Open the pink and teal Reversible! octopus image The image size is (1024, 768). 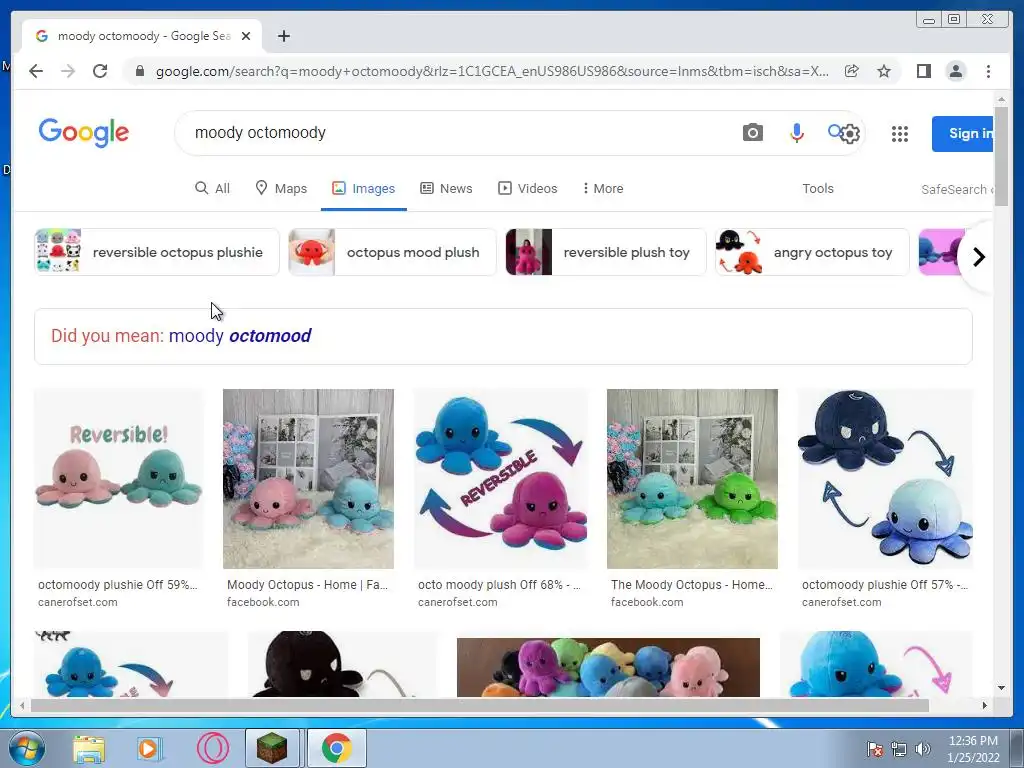coord(118,479)
